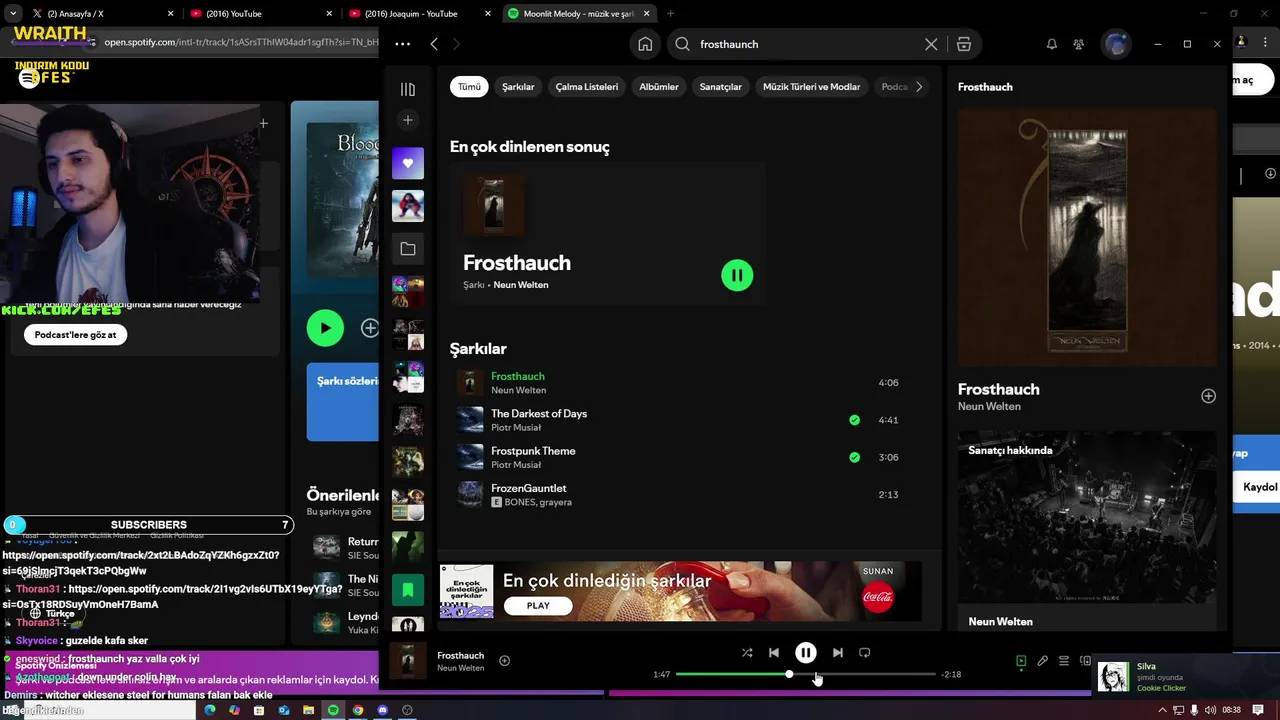Open Neun Welten artist link under top result

point(521,285)
